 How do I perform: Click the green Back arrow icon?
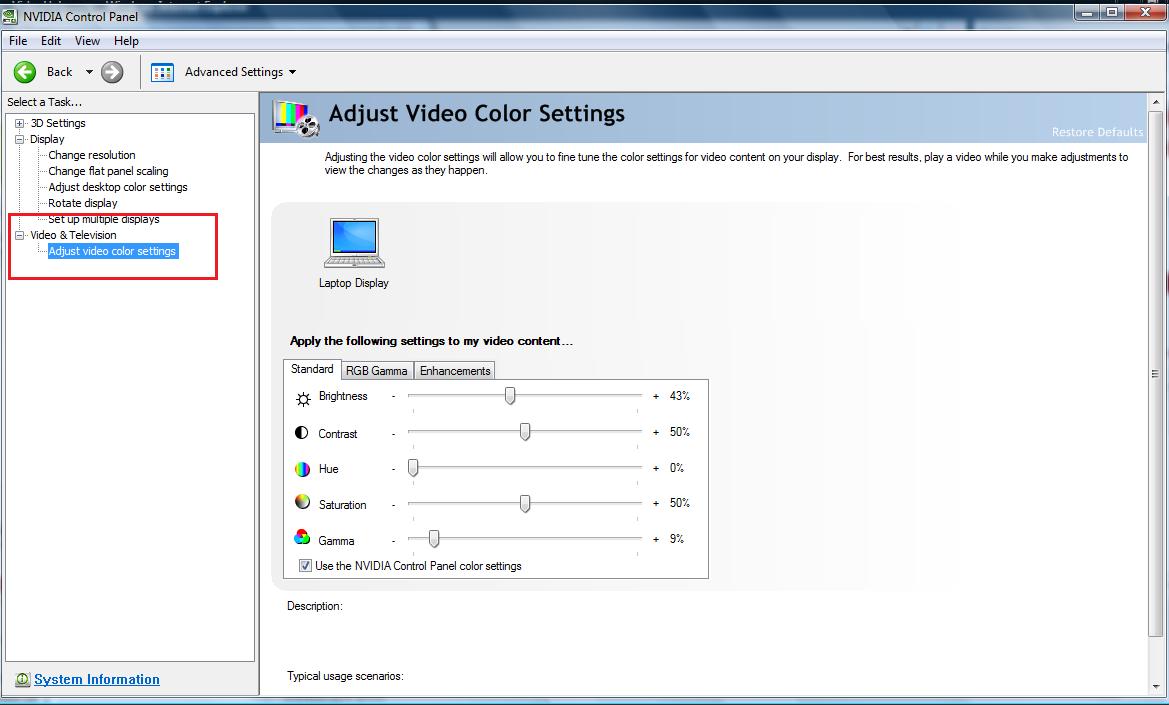25,72
